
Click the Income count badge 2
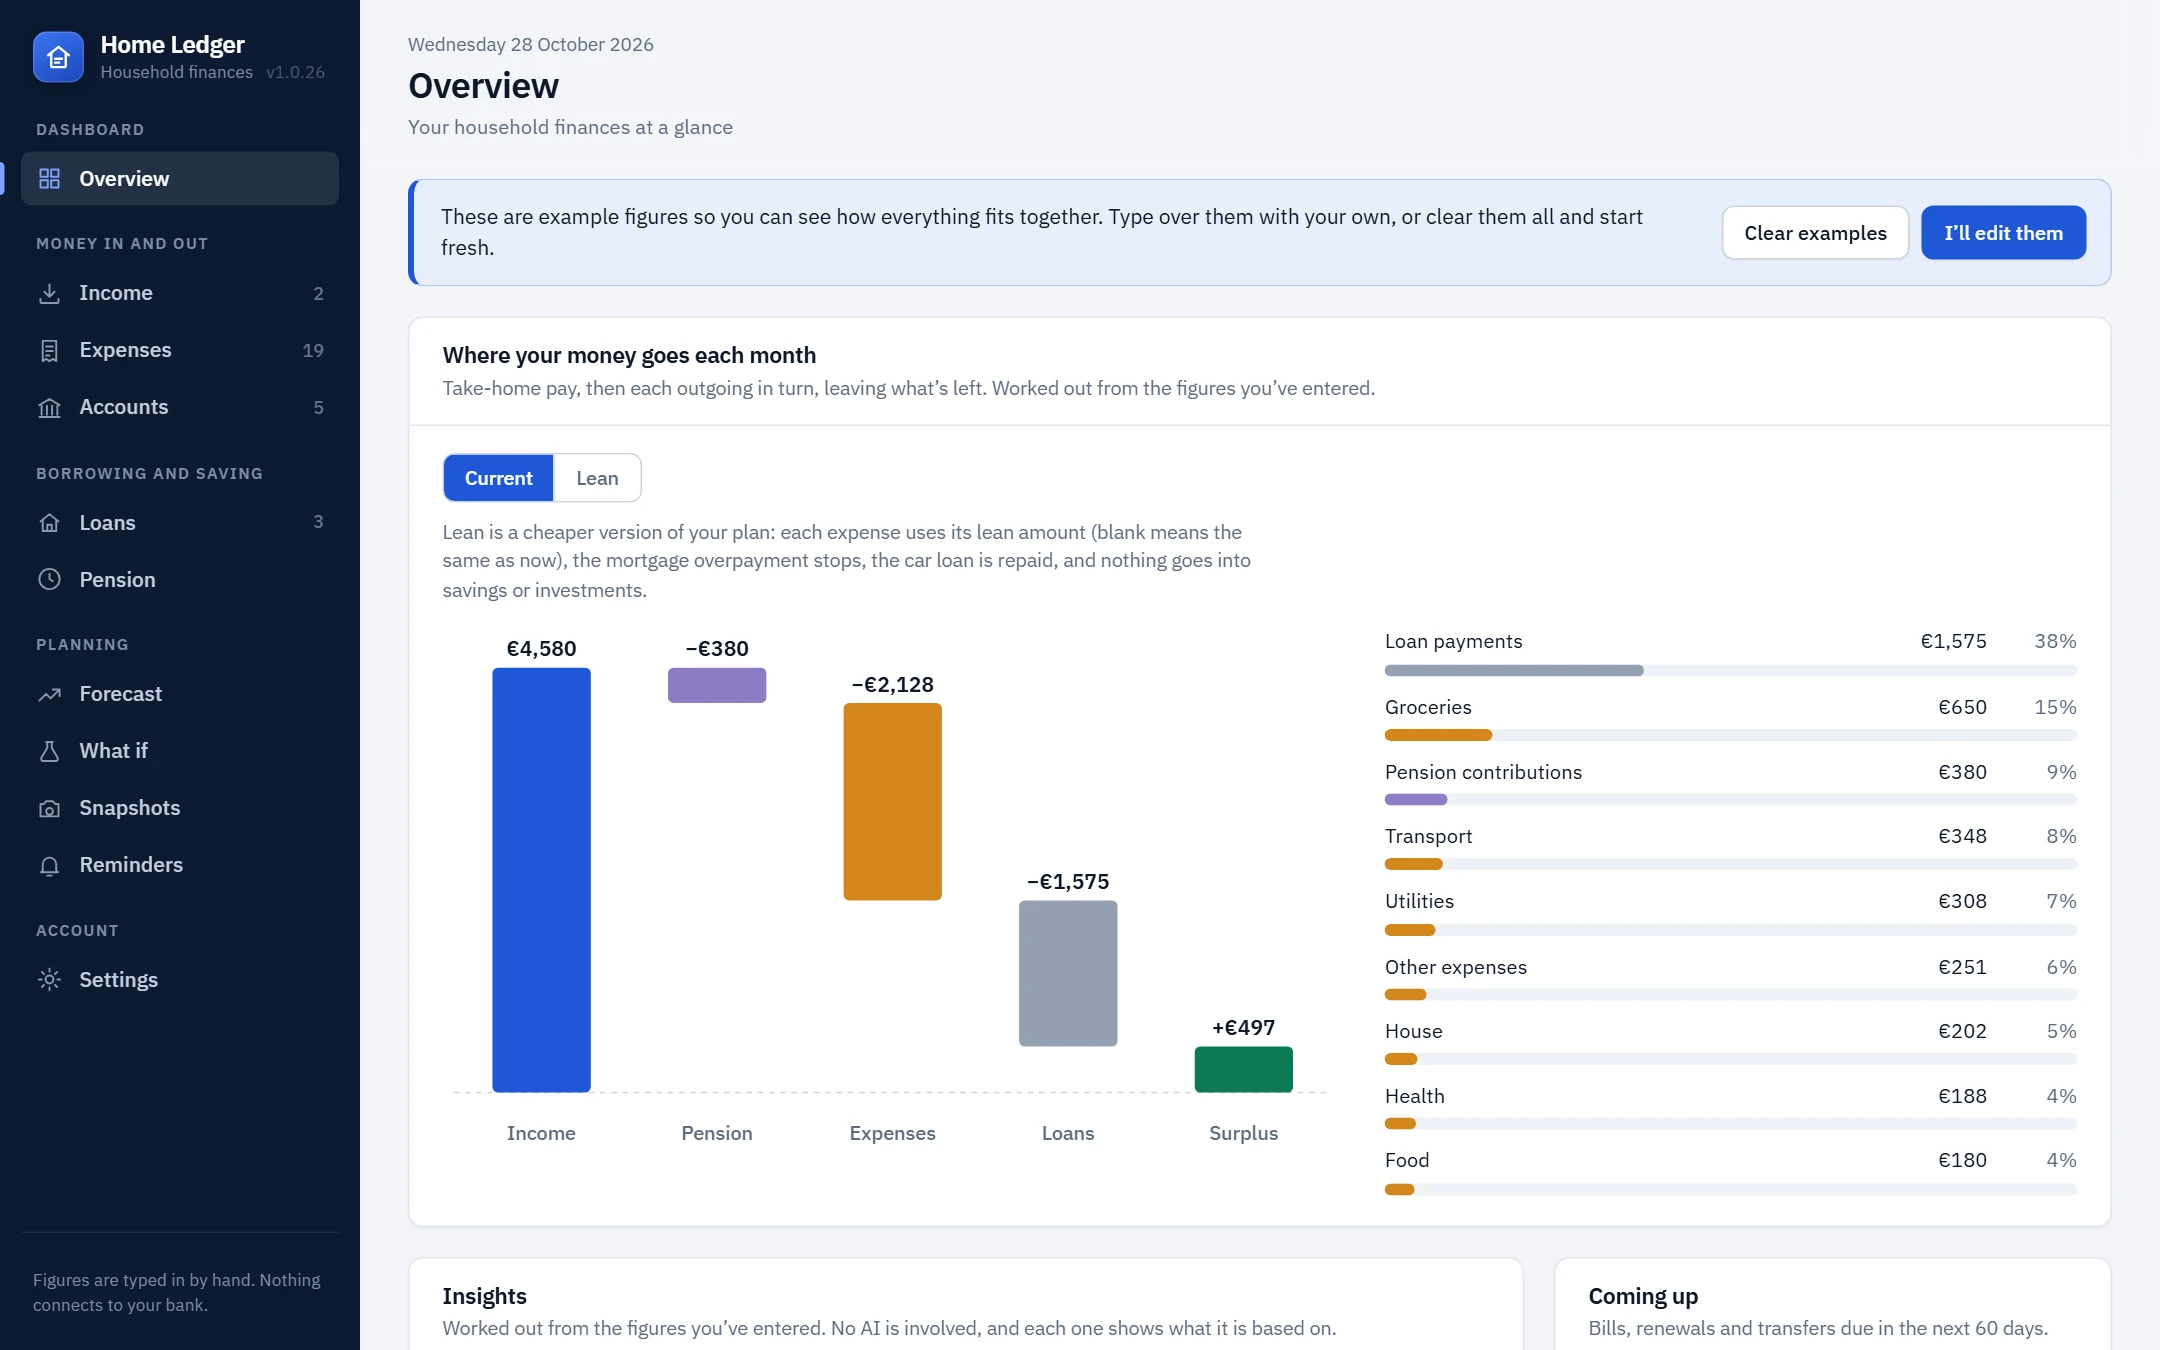(x=318, y=293)
